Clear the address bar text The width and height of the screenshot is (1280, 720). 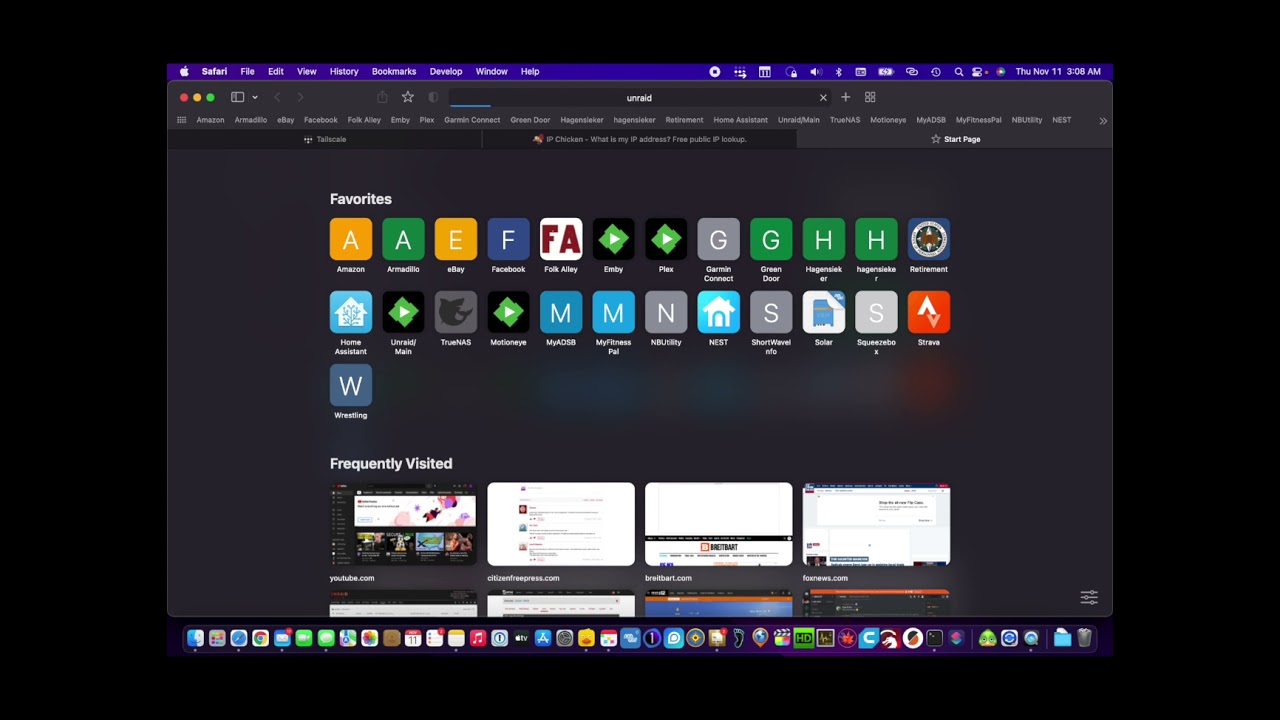pos(823,98)
